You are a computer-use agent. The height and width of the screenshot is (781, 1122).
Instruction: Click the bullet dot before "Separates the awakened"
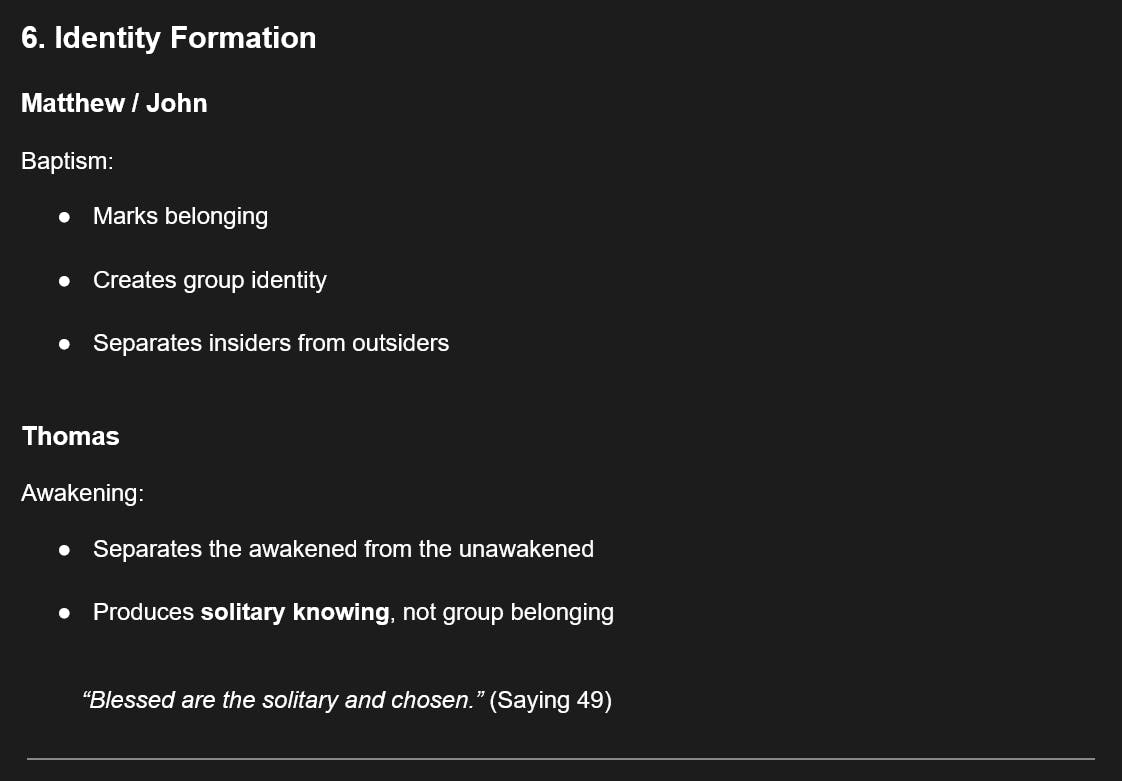coord(65,550)
